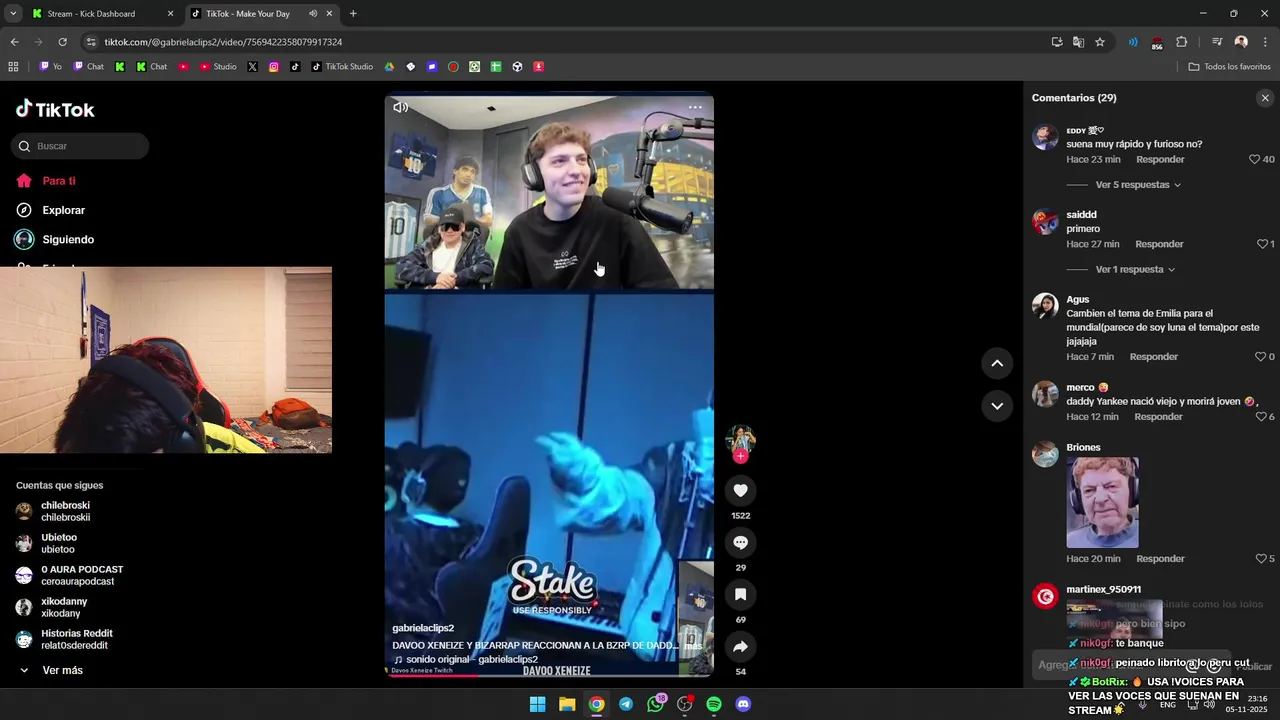Open X bookmark in bookmarks bar
Viewport: 1280px width, 720px height.
[x=252, y=67]
